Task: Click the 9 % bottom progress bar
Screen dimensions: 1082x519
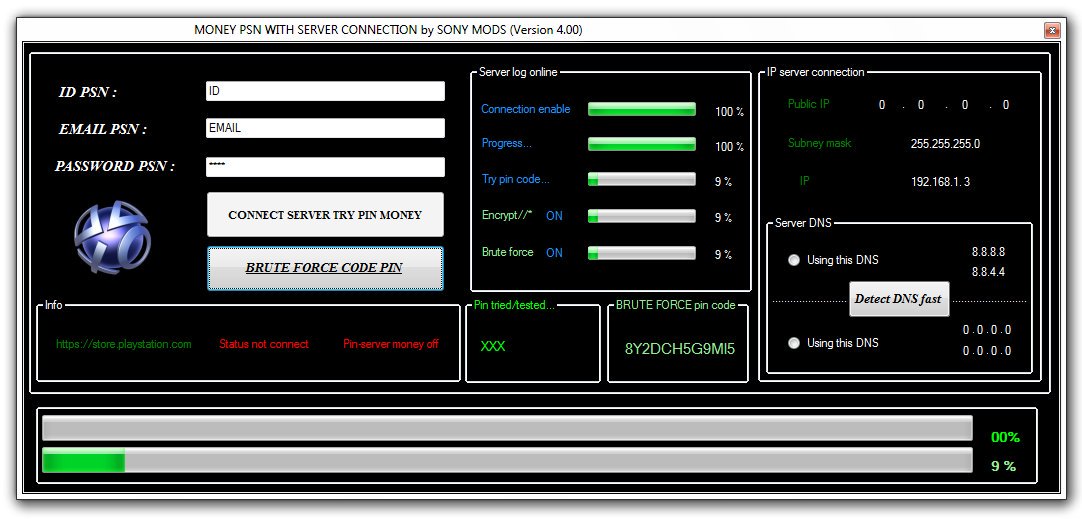Action: [x=507, y=460]
